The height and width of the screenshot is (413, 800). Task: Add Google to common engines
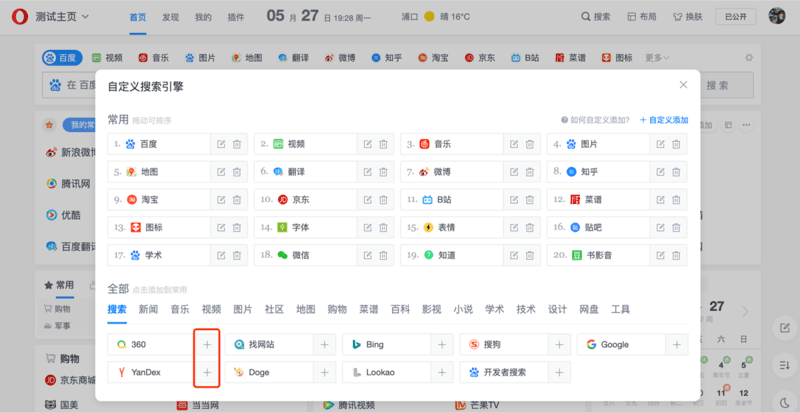tap(677, 344)
